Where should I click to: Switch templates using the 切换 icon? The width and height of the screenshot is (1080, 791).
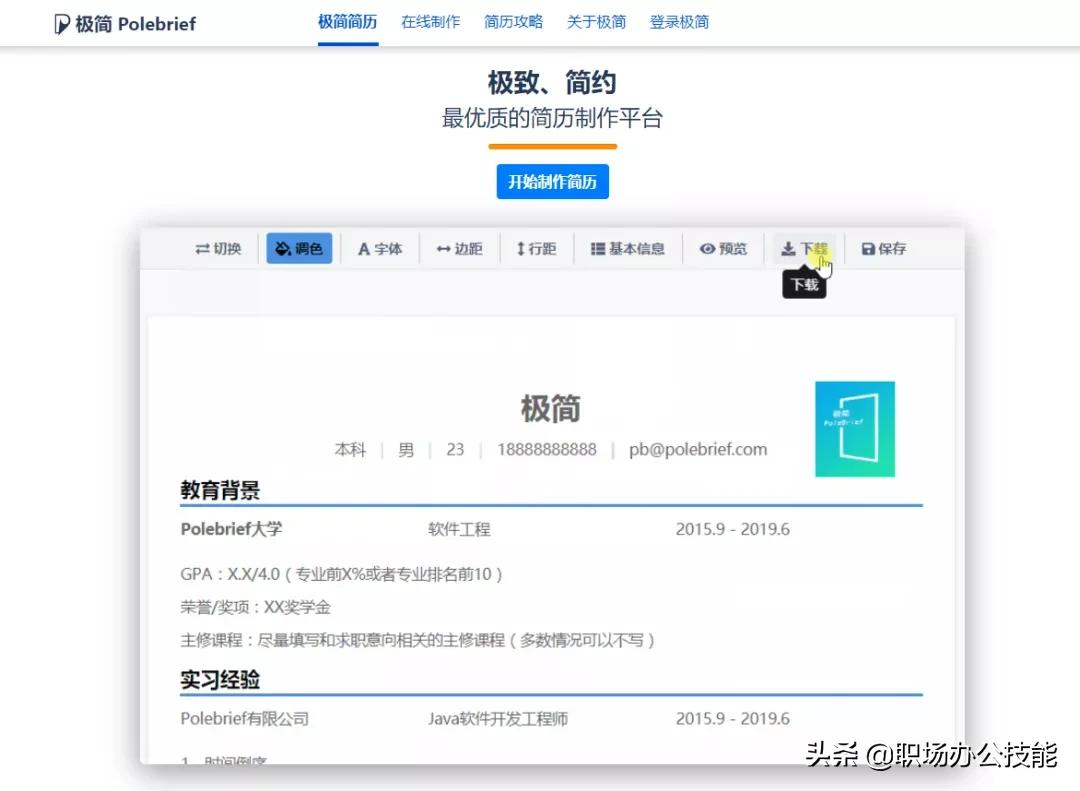tap(217, 248)
